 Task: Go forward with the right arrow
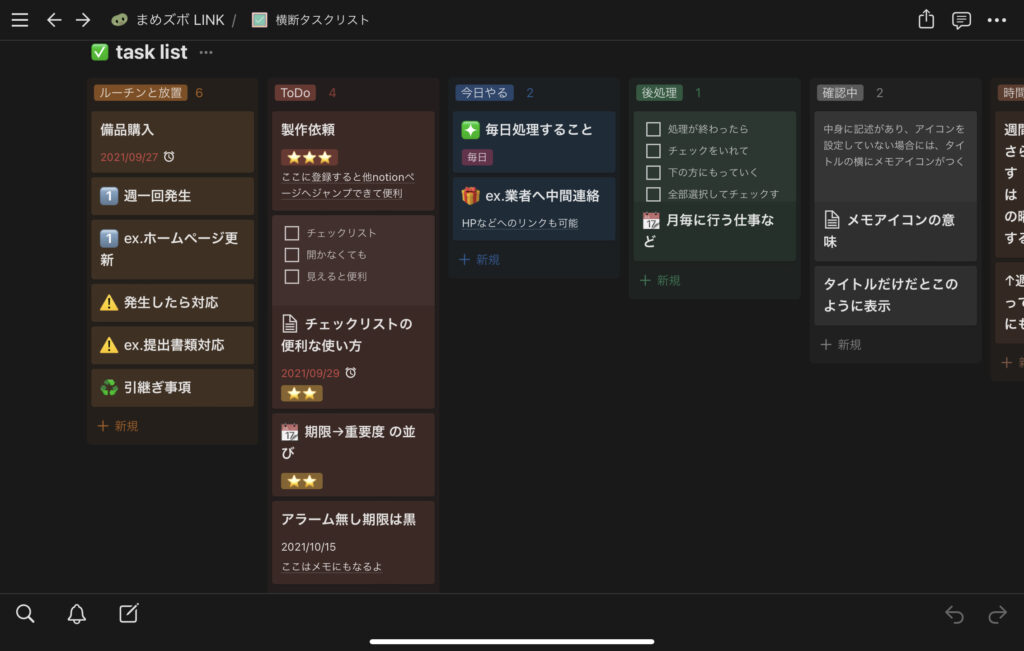83,20
